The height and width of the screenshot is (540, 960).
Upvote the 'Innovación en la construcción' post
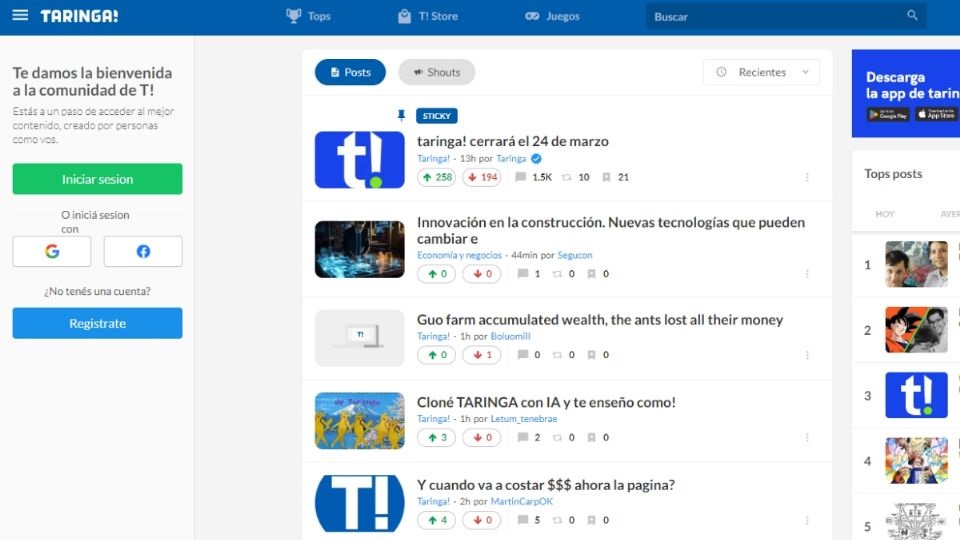(x=437, y=274)
